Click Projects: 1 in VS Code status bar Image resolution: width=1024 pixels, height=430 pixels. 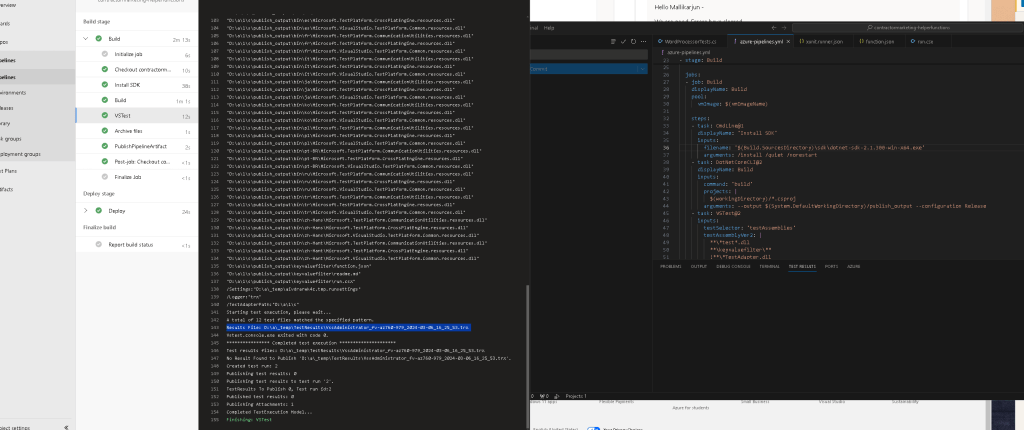576,396
